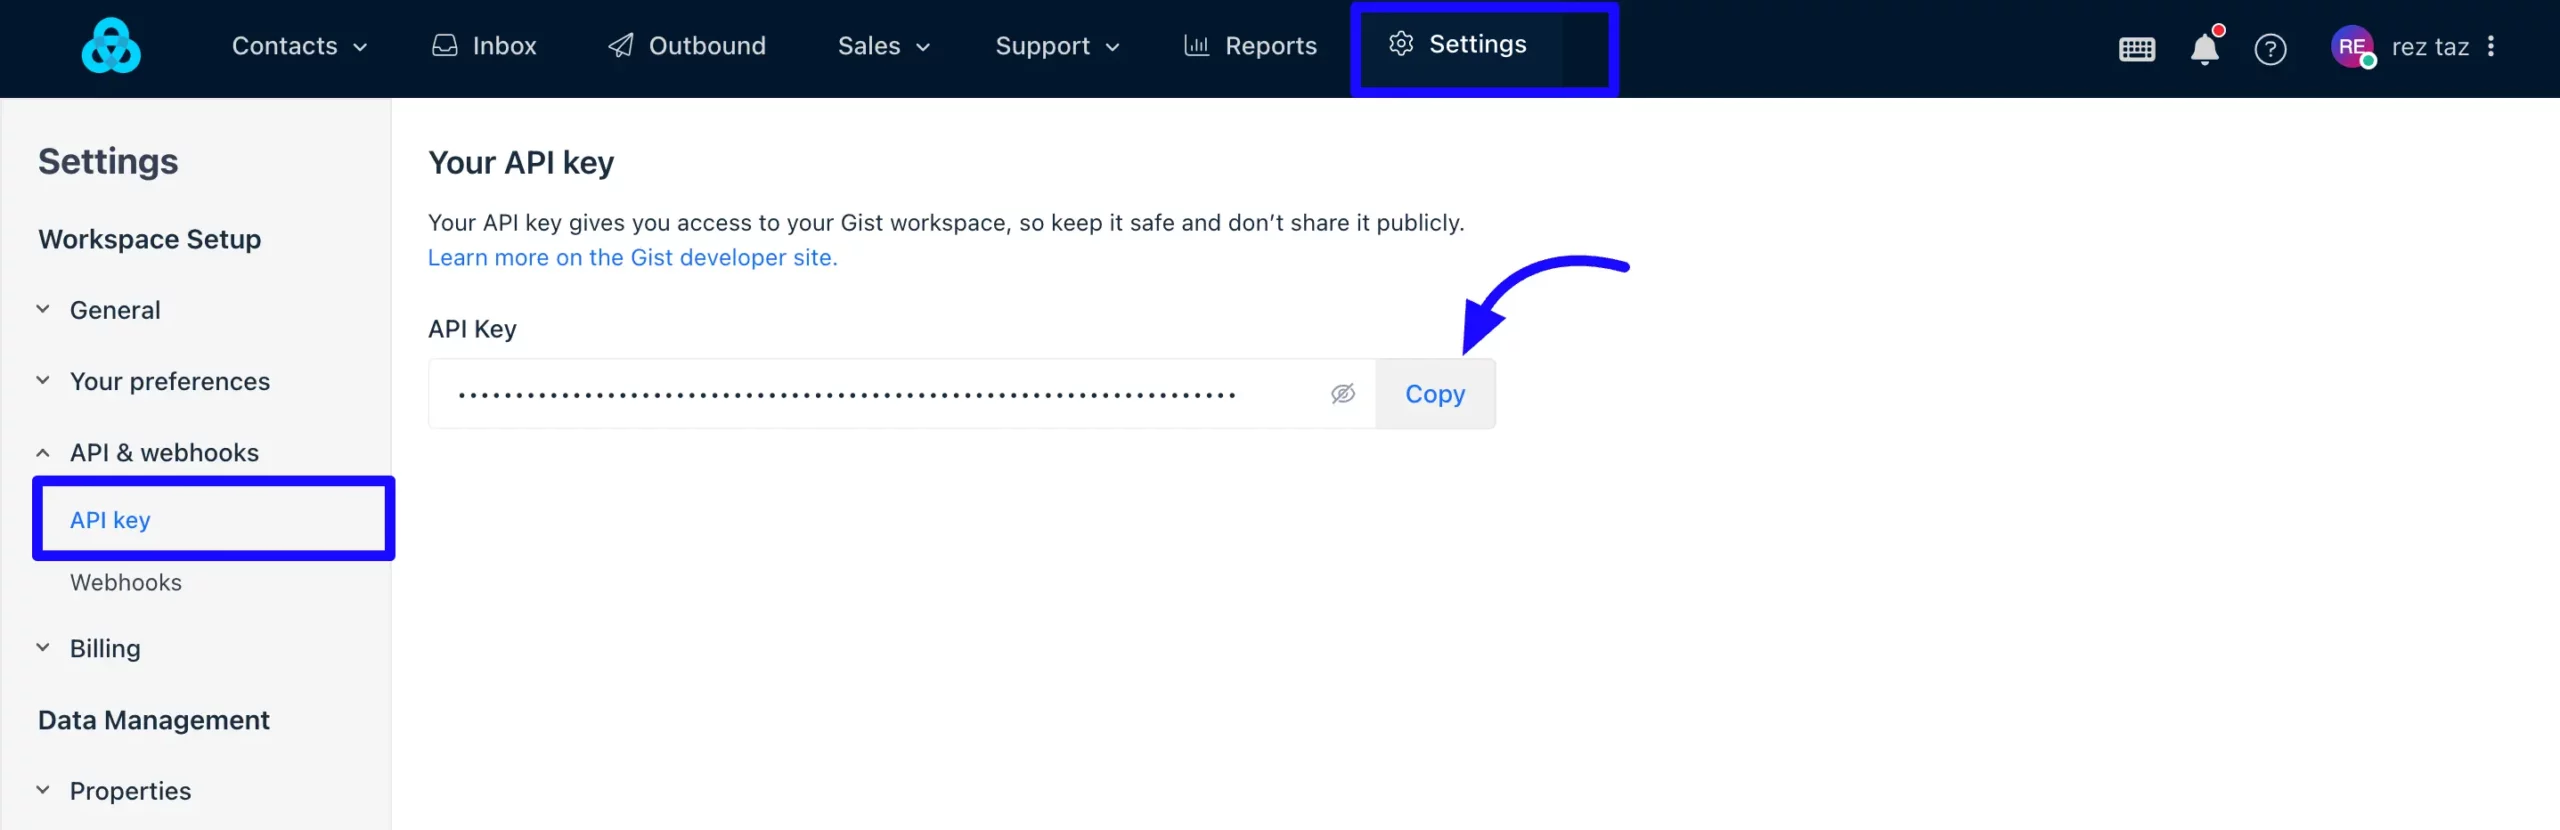Open the Outbound menu item
This screenshot has width=2560, height=830.
pyautogui.click(x=687, y=46)
